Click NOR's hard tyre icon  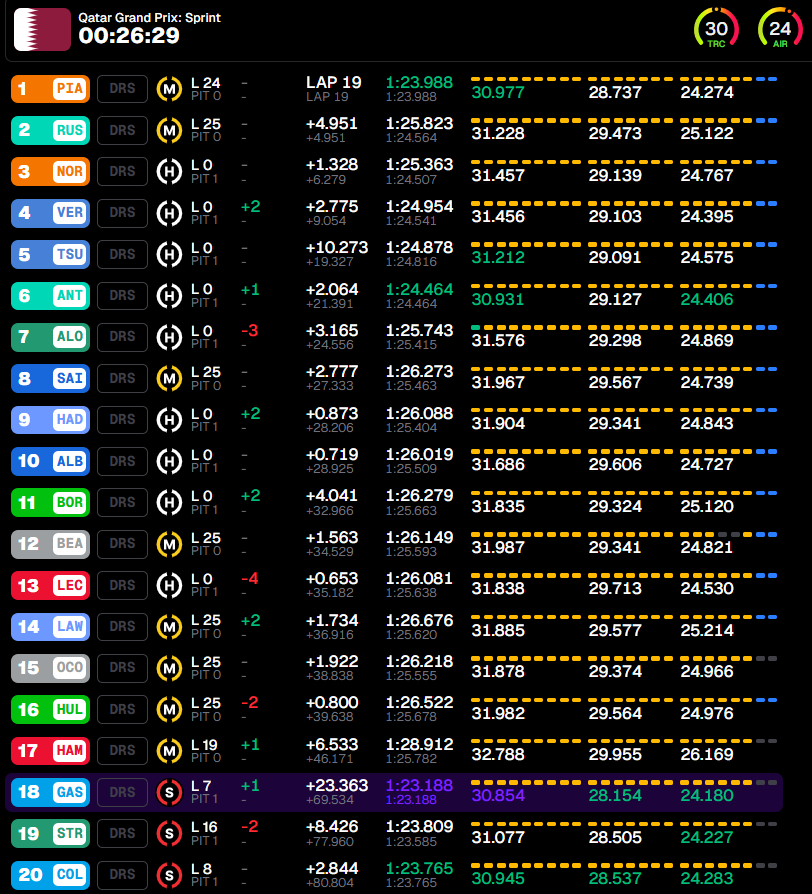[169, 172]
